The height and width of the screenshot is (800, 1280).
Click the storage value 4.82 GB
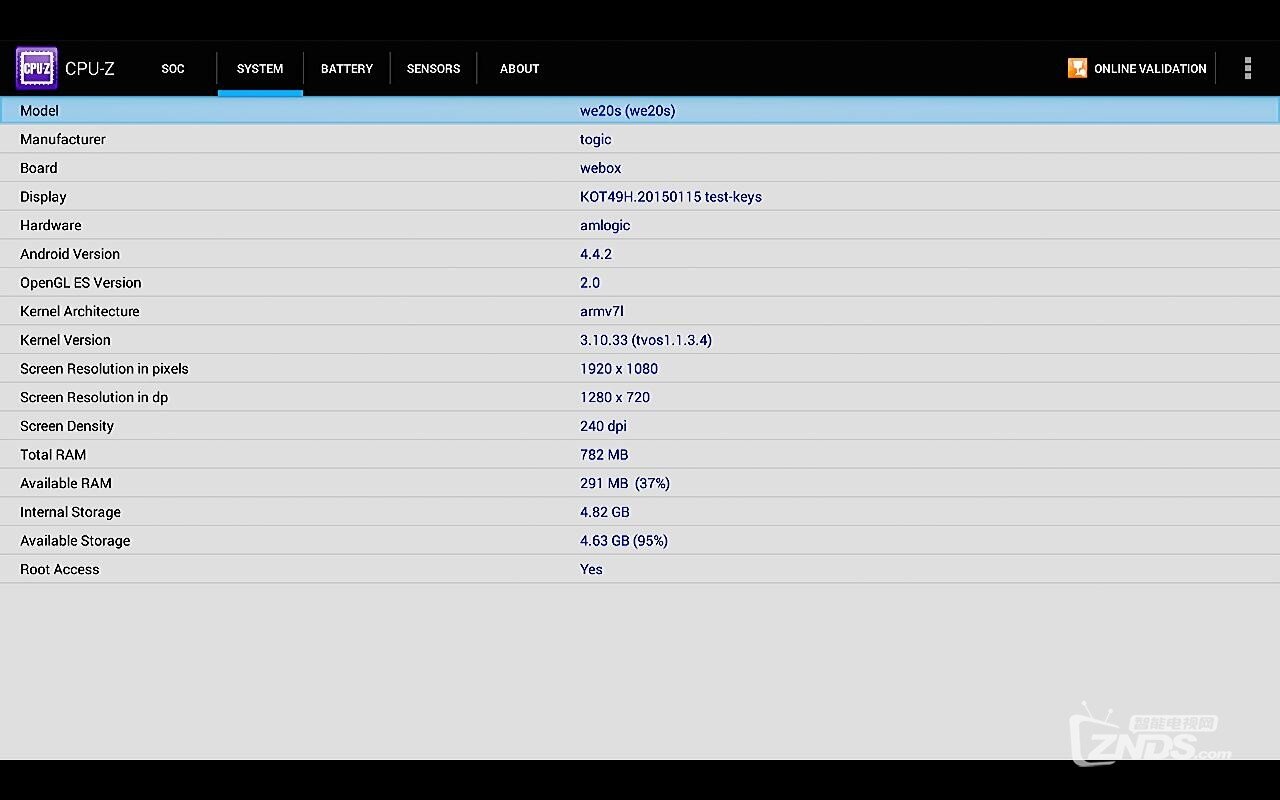click(605, 512)
